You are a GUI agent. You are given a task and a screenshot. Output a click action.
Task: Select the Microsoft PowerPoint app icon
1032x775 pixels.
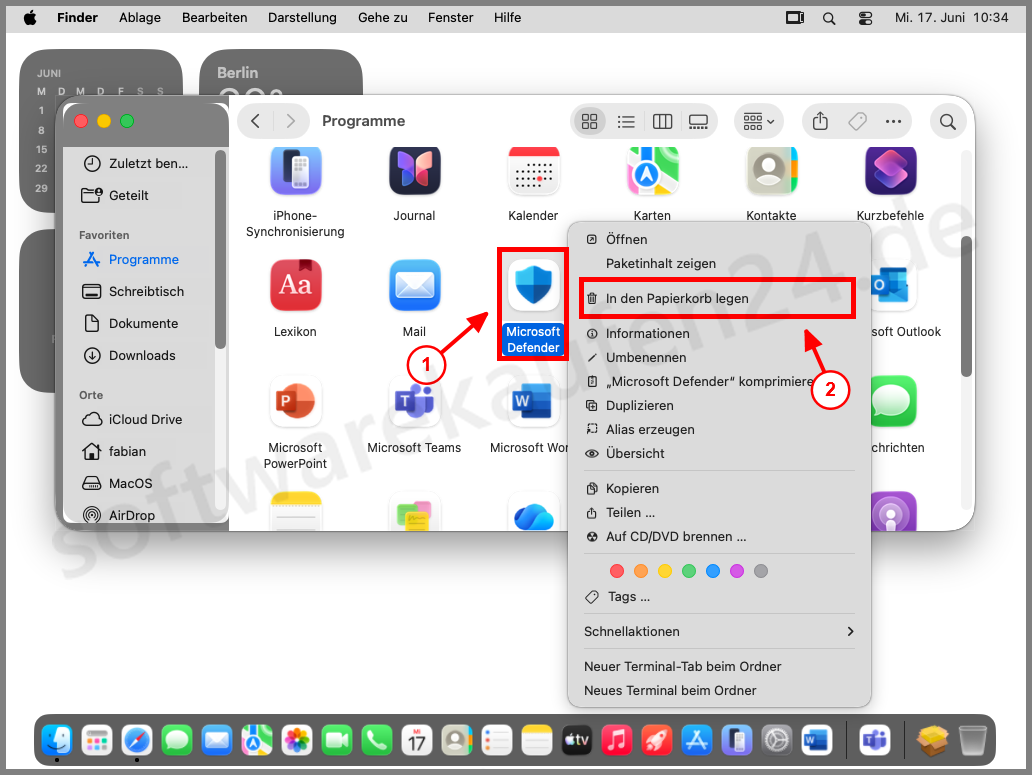(x=296, y=401)
